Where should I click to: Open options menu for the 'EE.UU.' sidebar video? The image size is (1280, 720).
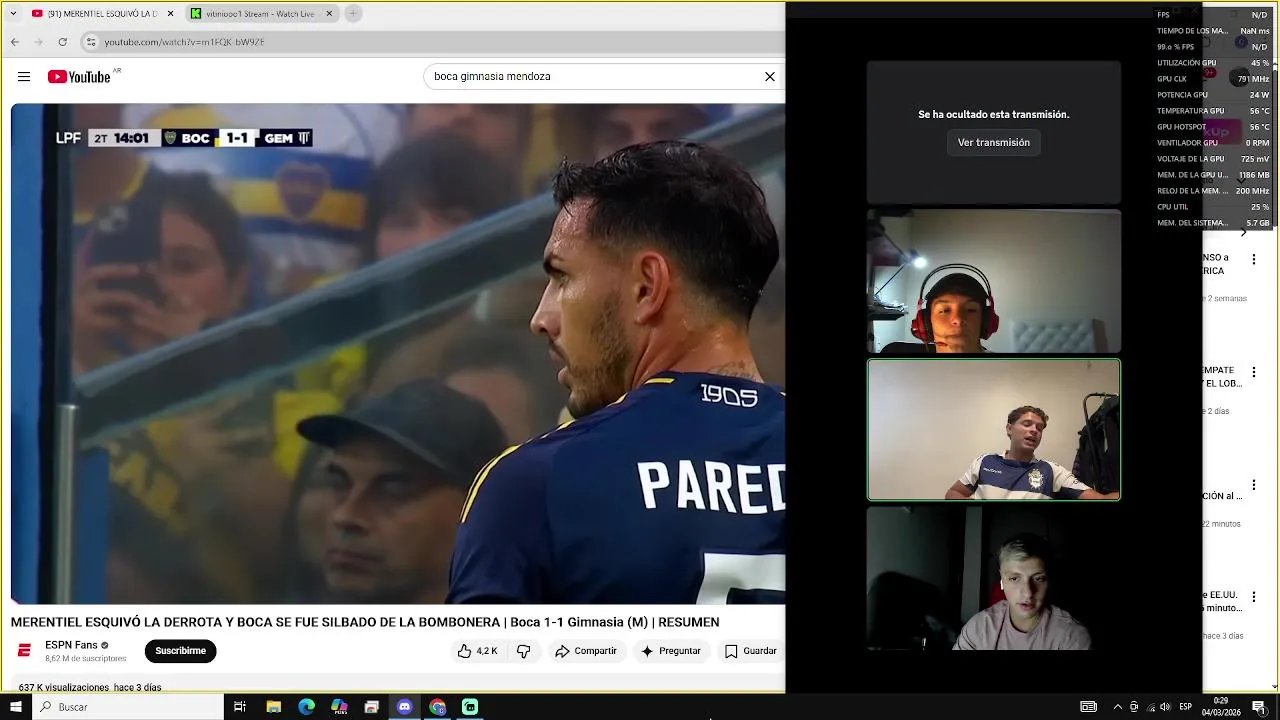1254,597
